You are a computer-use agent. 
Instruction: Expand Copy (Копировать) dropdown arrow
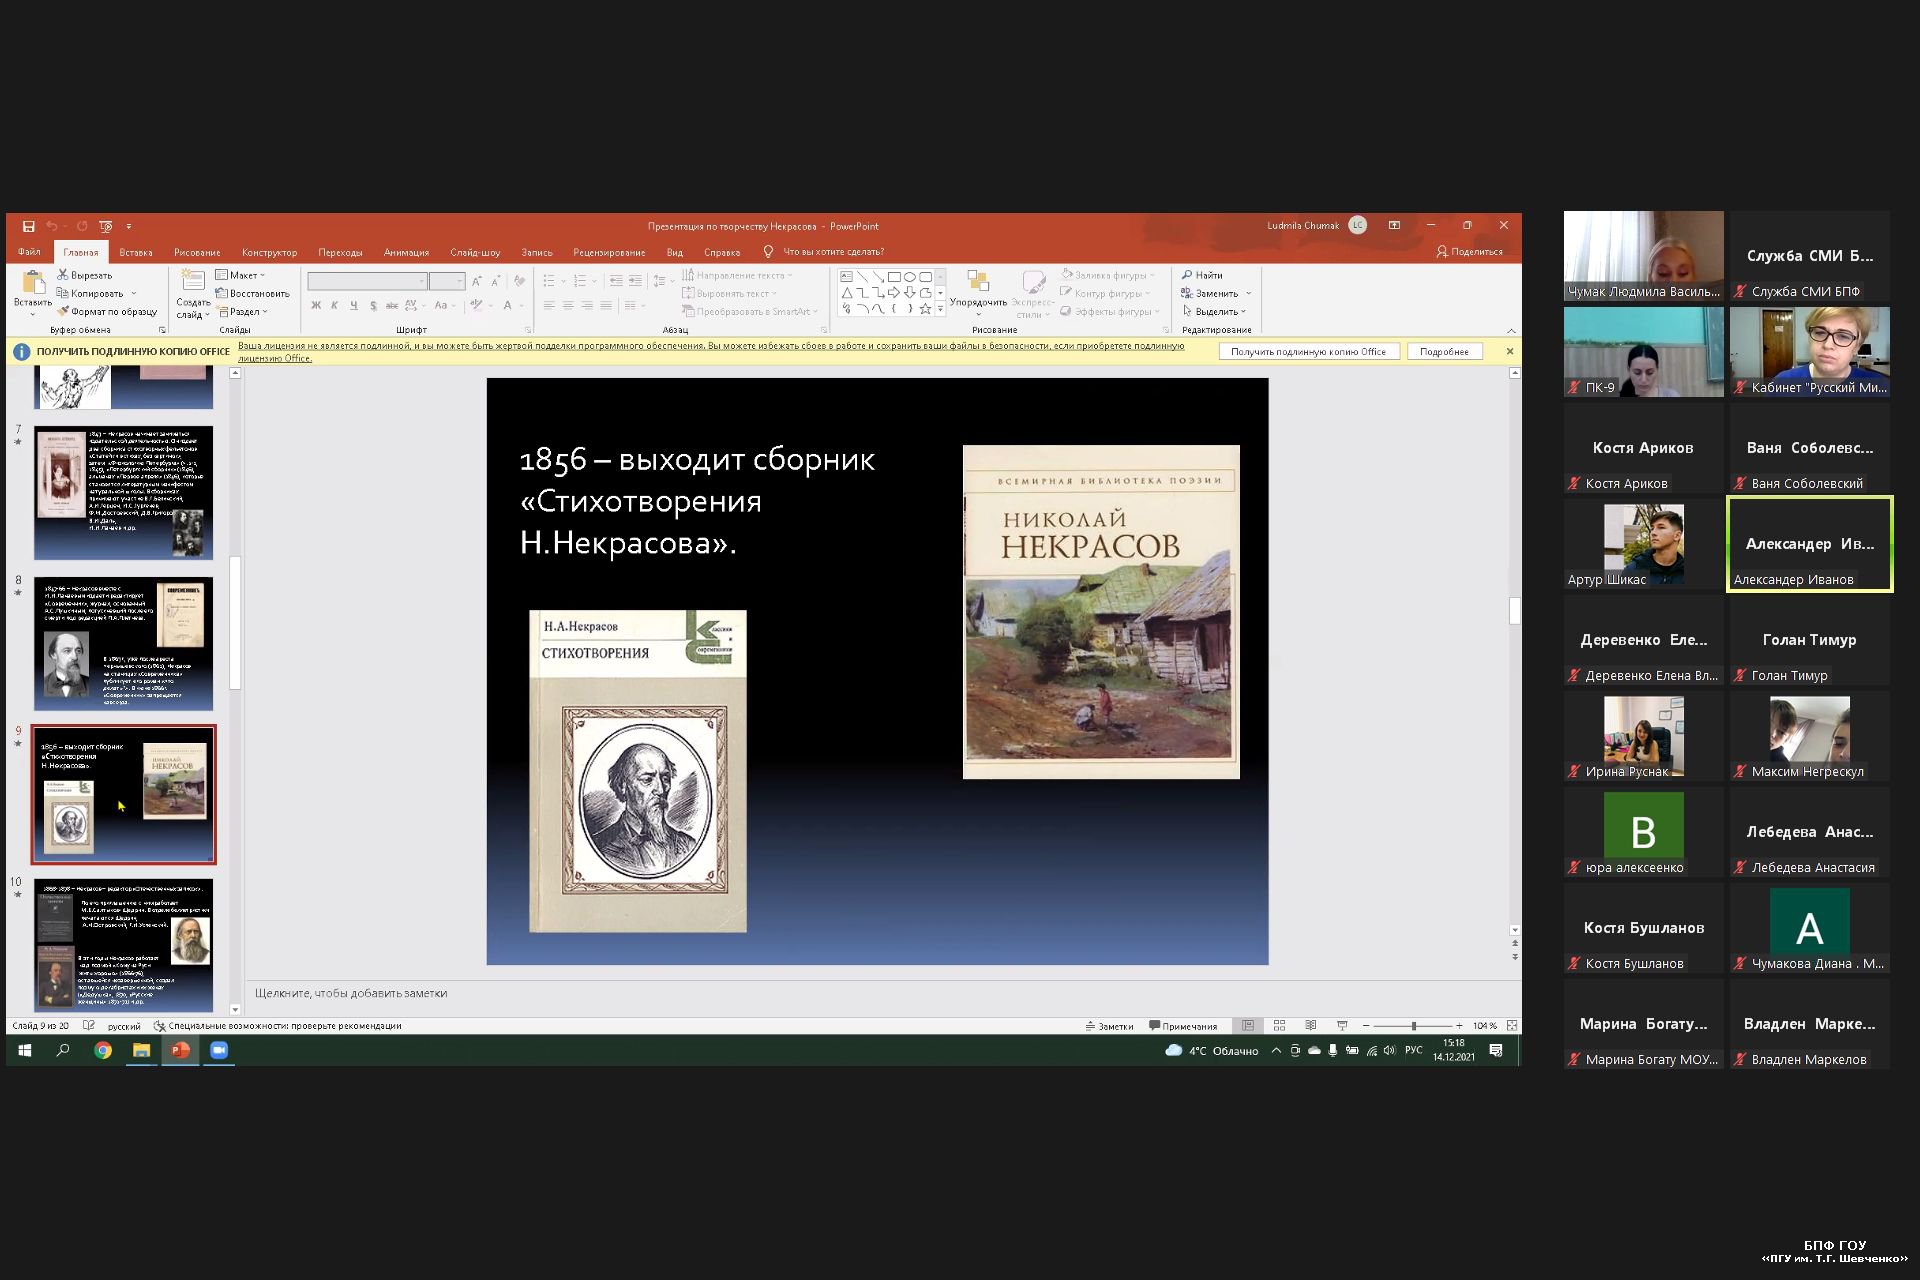pos(134,293)
